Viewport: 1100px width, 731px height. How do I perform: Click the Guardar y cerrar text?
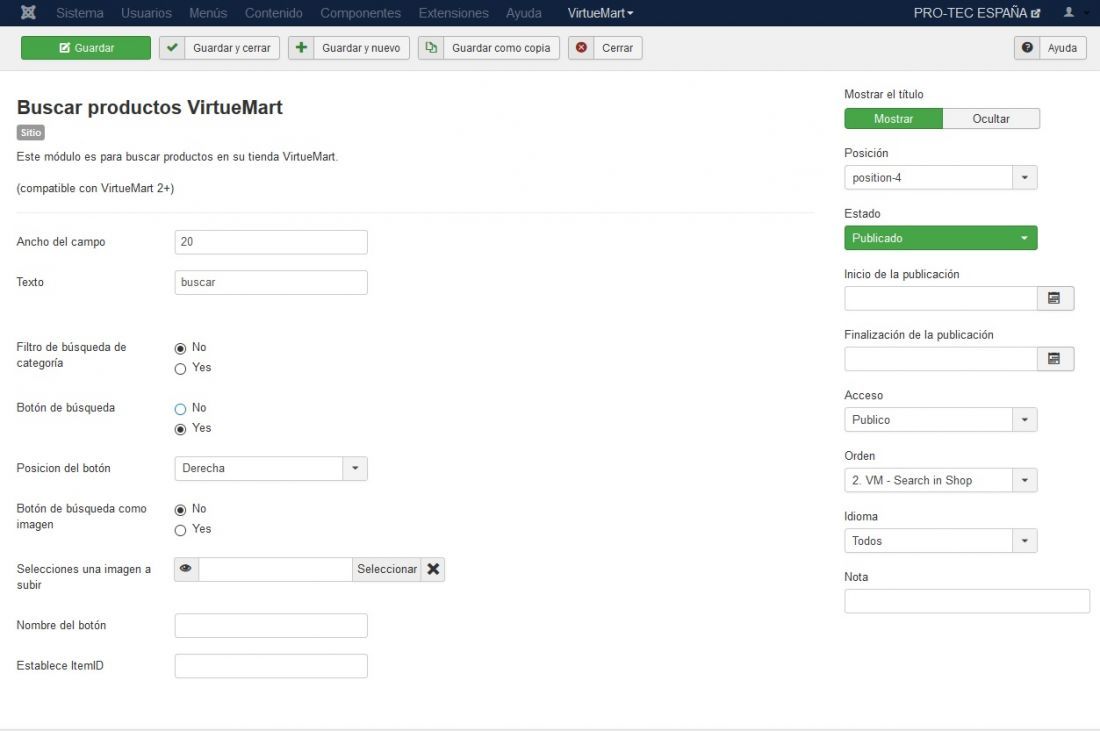pos(232,48)
